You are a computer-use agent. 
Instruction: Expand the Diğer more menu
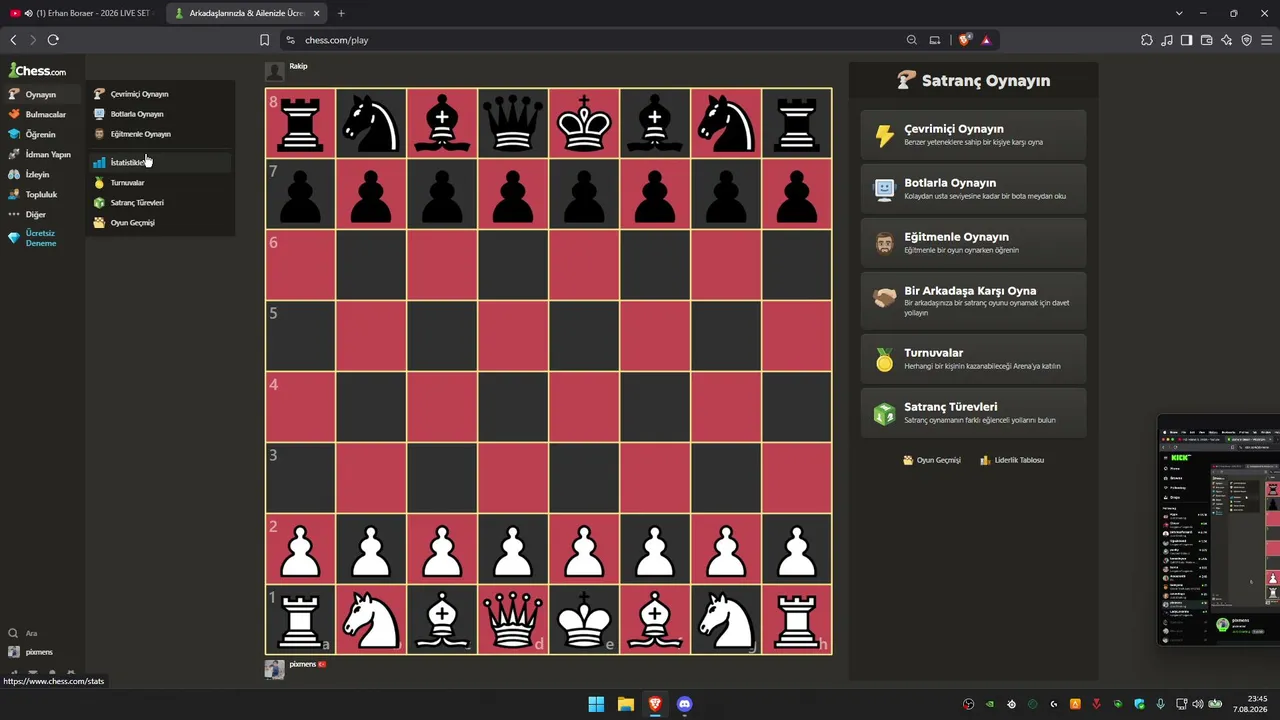(x=42, y=214)
